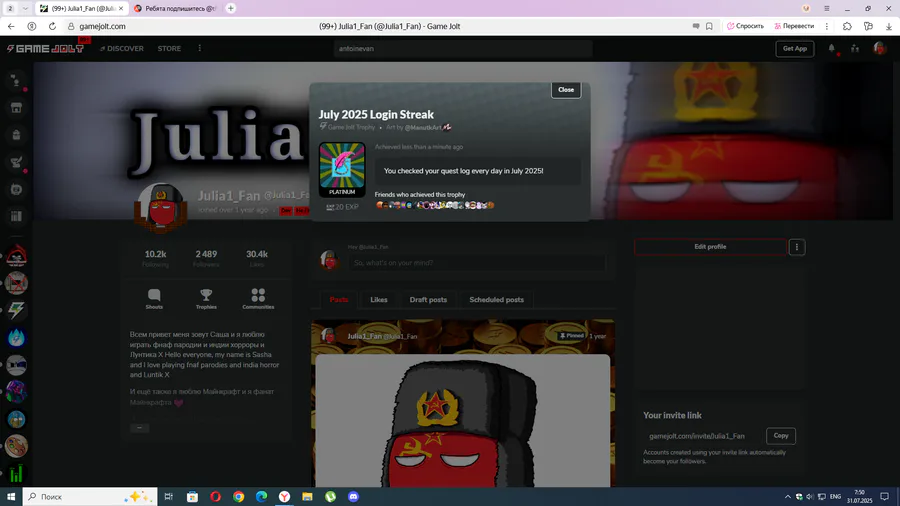Open the sticker face icon in the left sidebar
Viewport: 900px width, 506px height.
(16, 189)
